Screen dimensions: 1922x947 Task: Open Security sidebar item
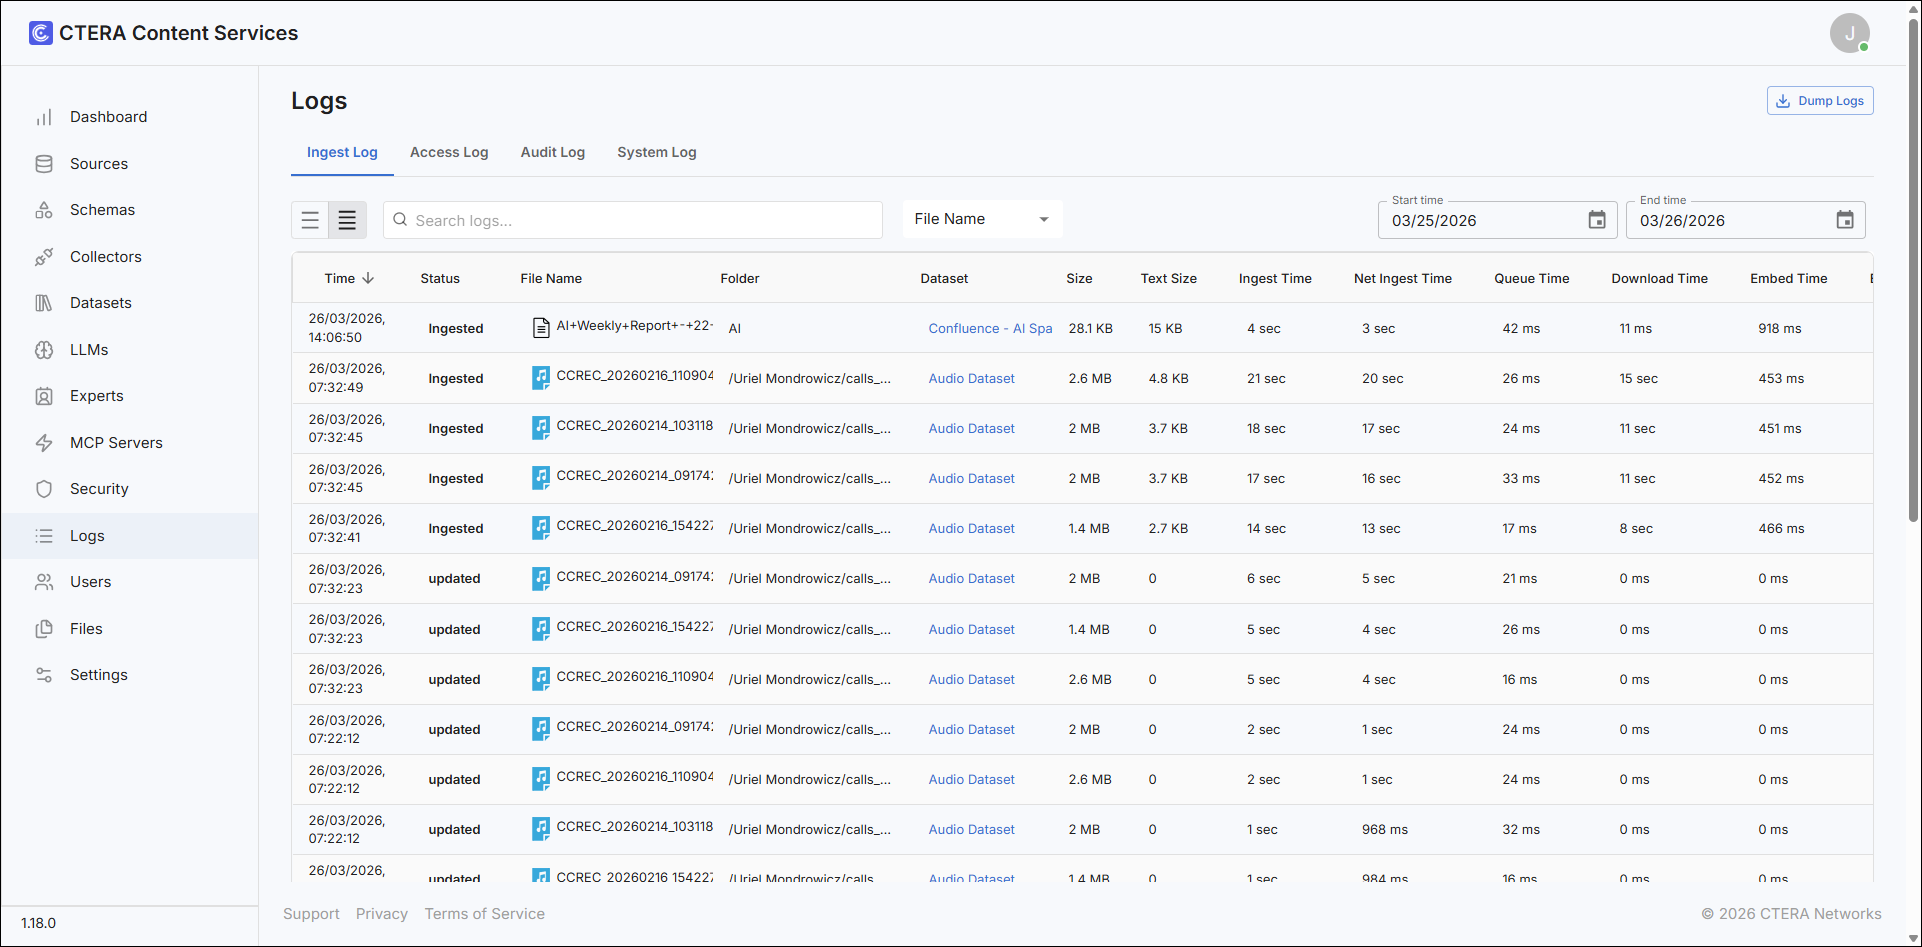129,489
